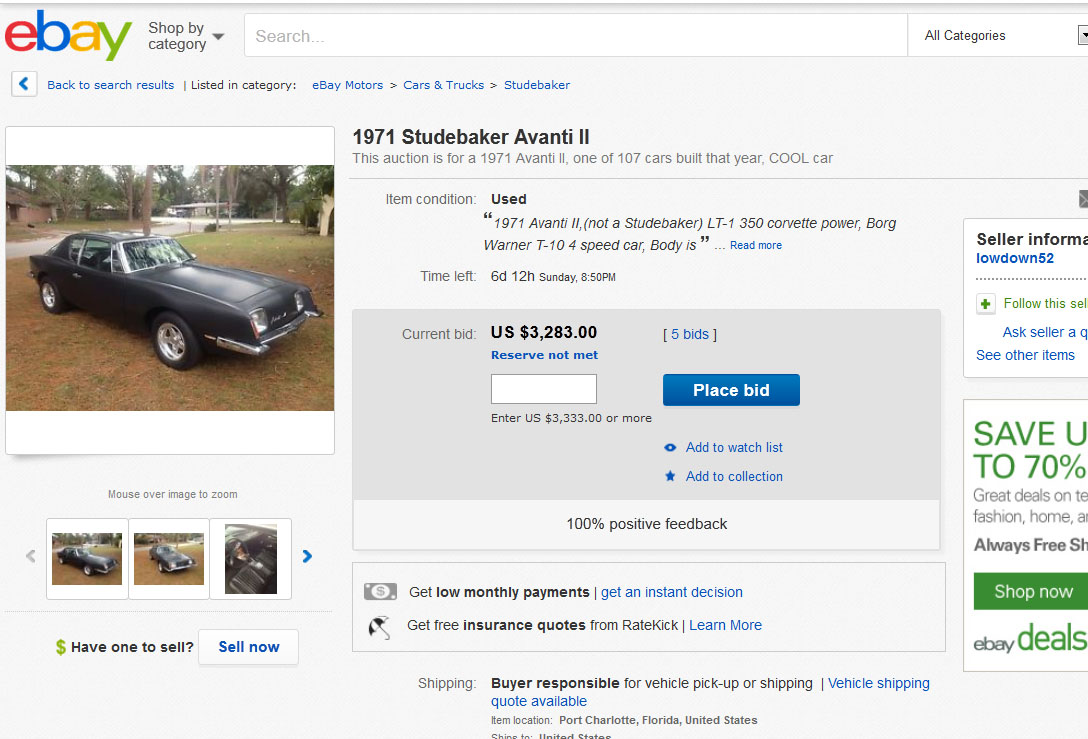This screenshot has width=1088, height=739.
Task: Open the Shop by category dropdown
Action: [186, 36]
